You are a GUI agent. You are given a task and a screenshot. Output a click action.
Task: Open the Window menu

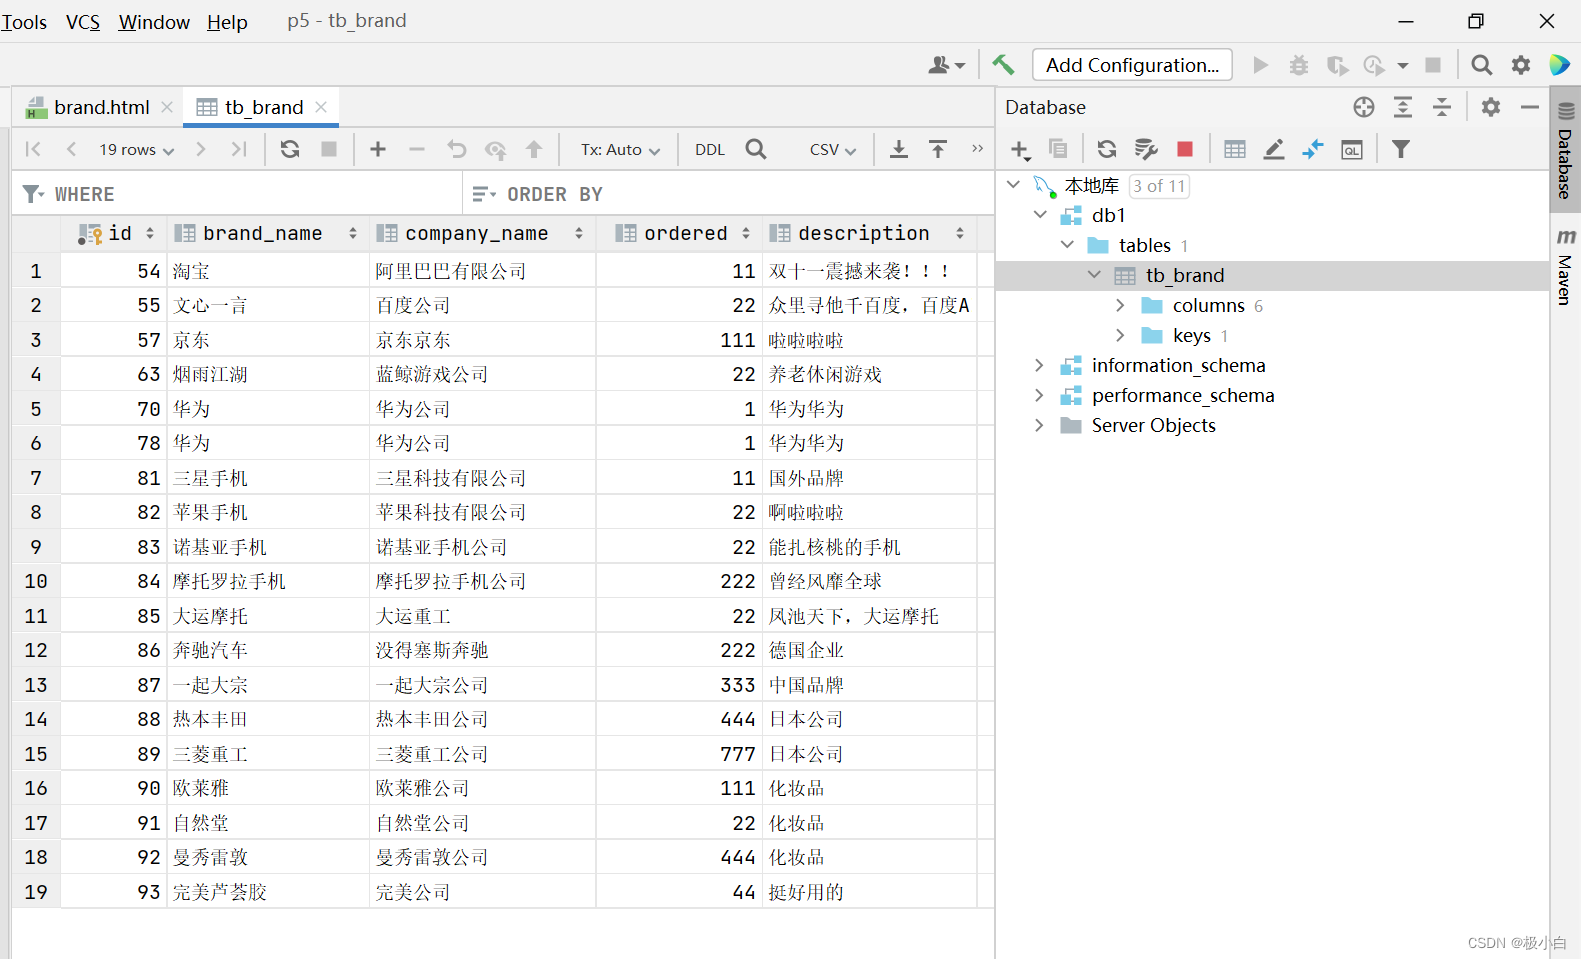tap(154, 22)
